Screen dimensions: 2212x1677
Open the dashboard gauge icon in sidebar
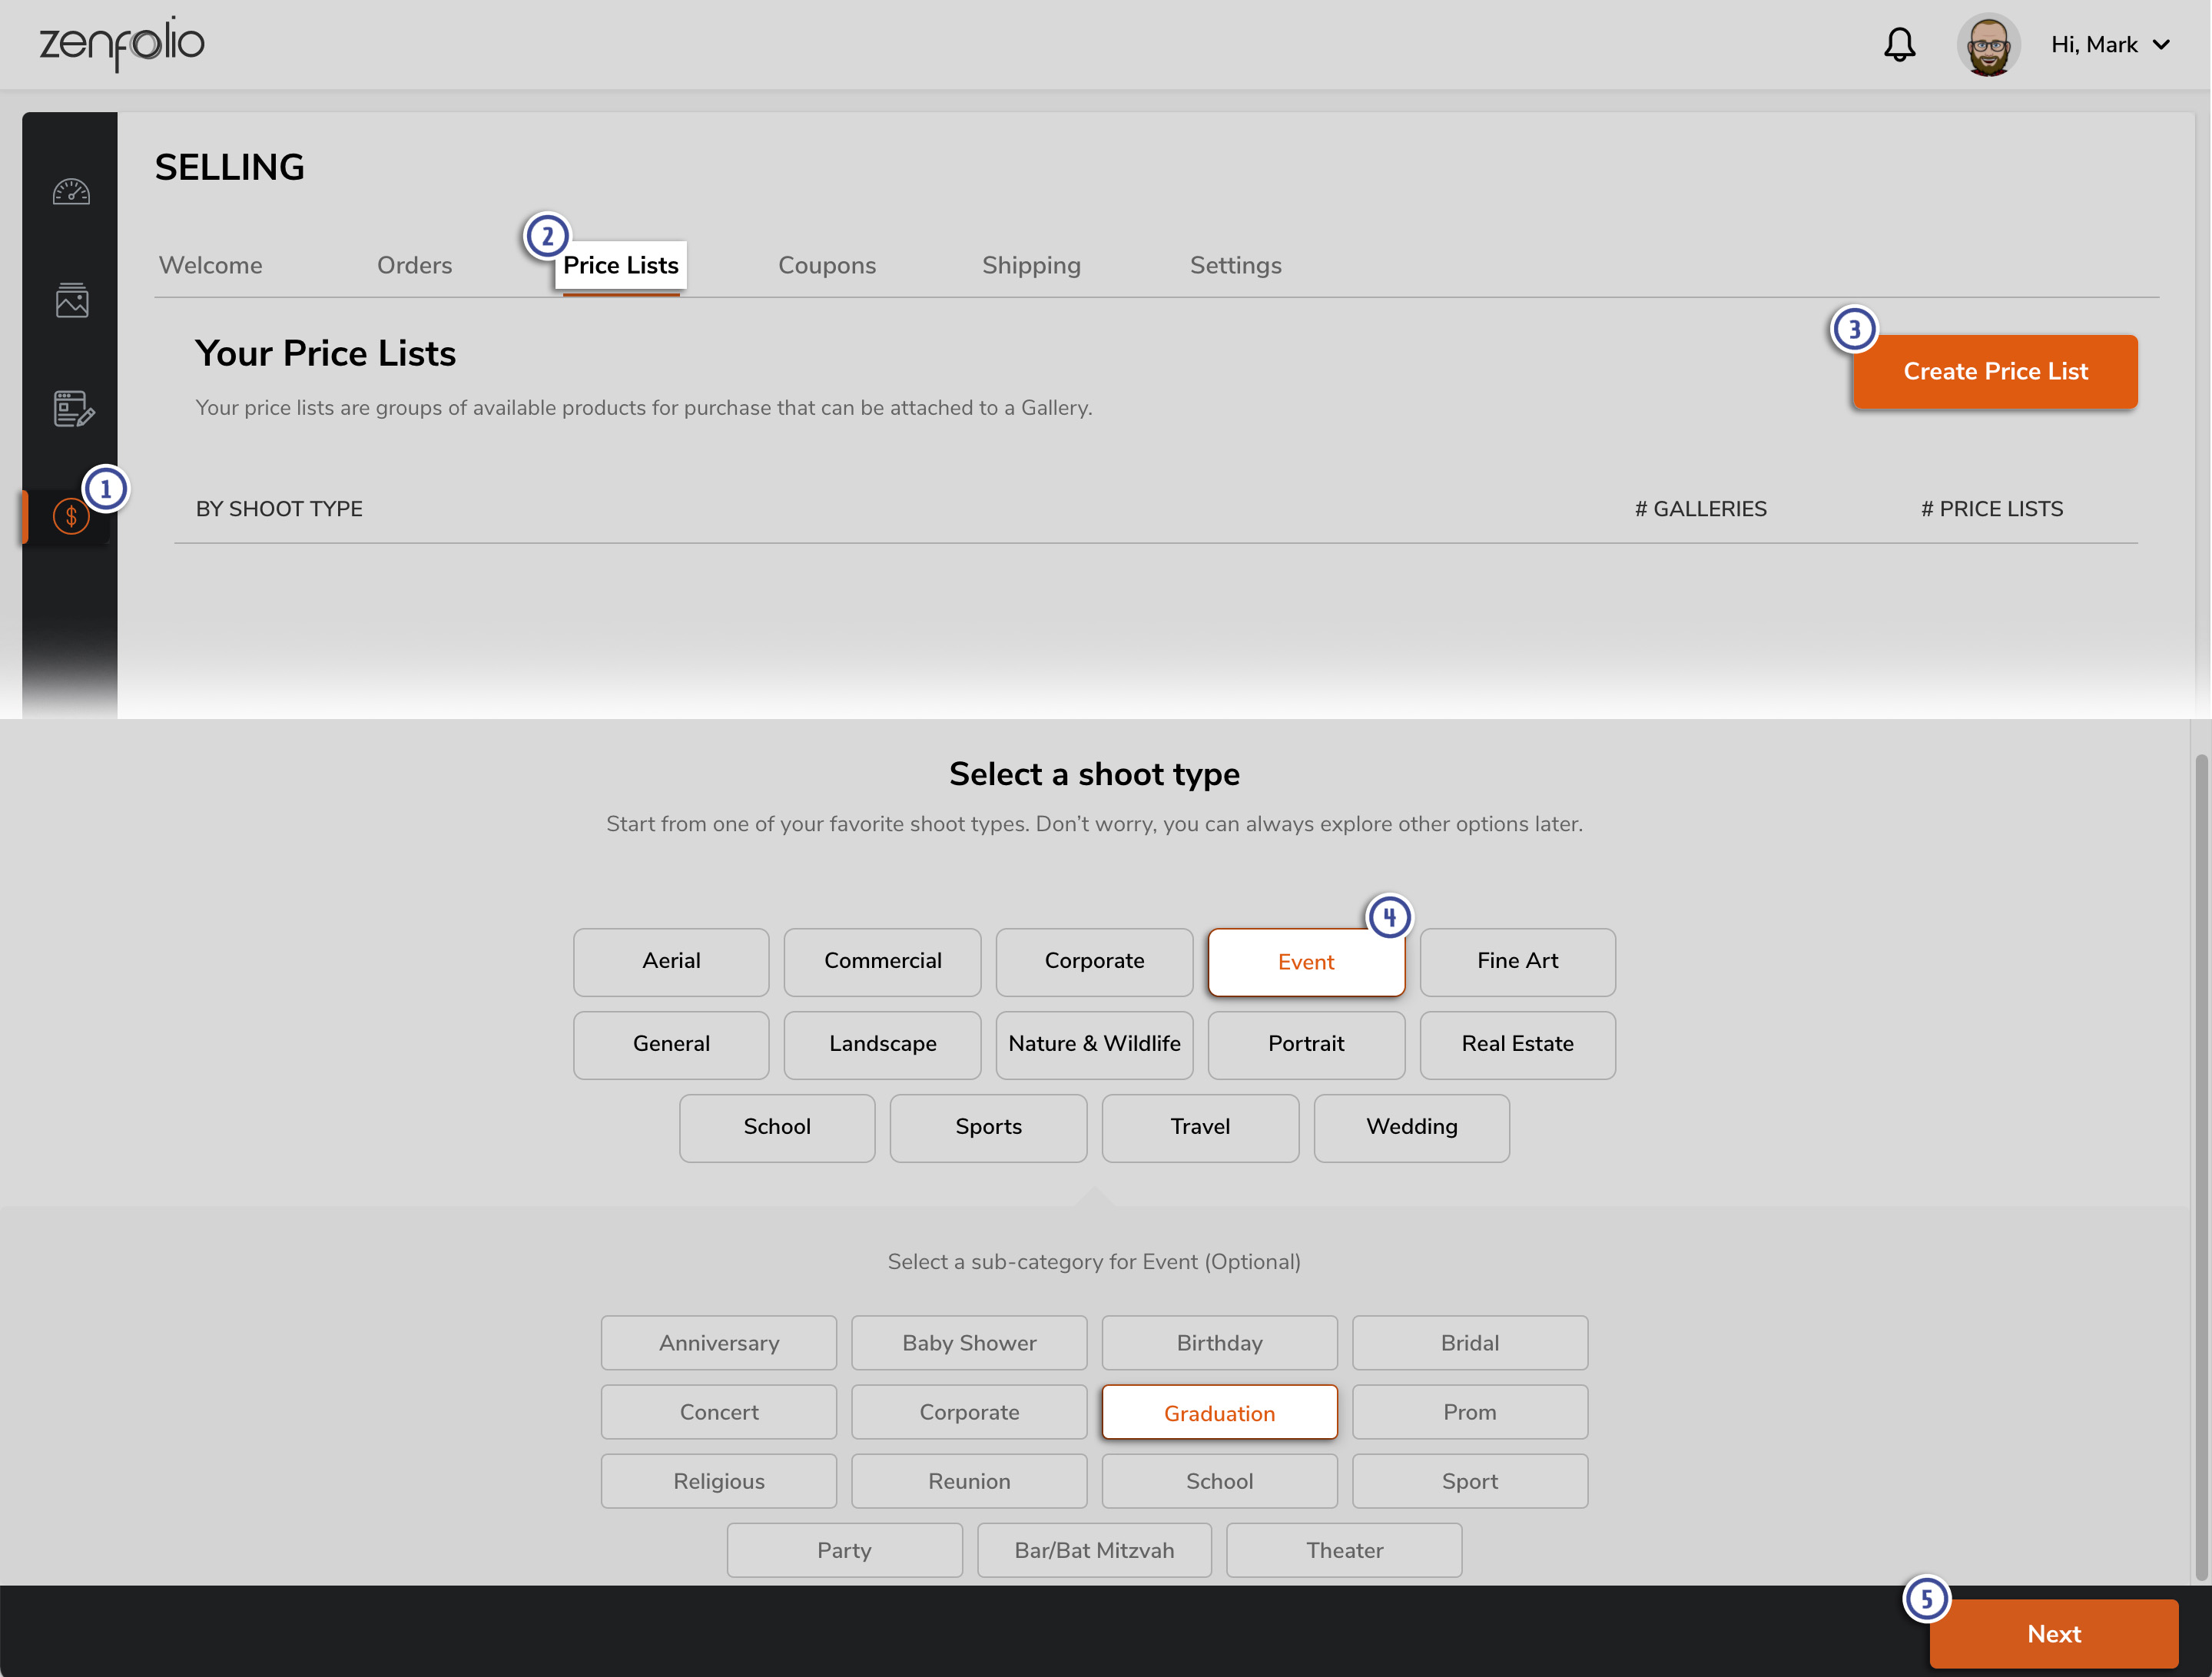click(71, 191)
